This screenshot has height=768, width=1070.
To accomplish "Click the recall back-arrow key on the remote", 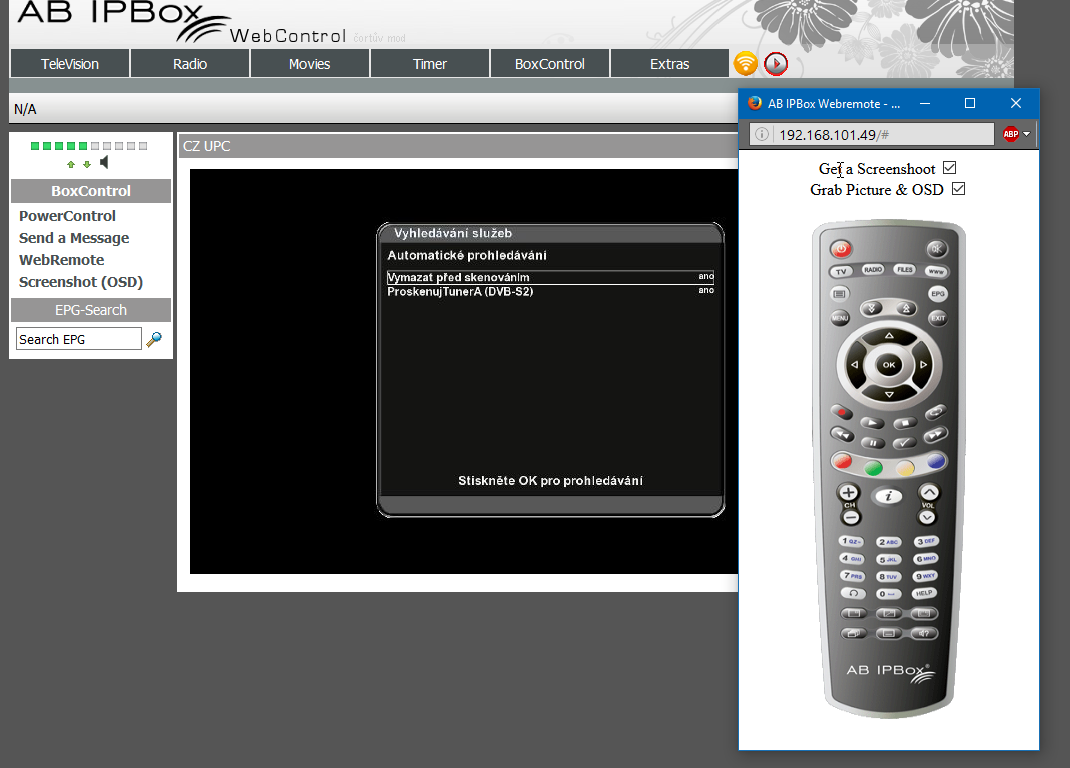I will tap(853, 593).
